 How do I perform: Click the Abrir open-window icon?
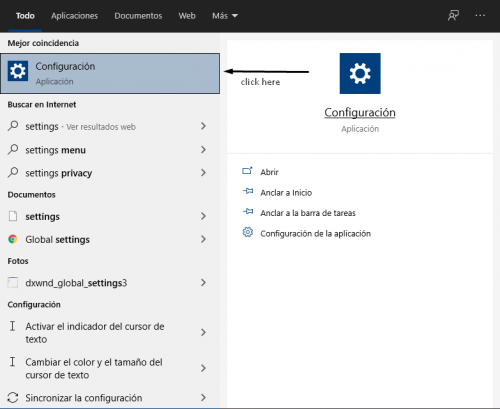tap(247, 171)
